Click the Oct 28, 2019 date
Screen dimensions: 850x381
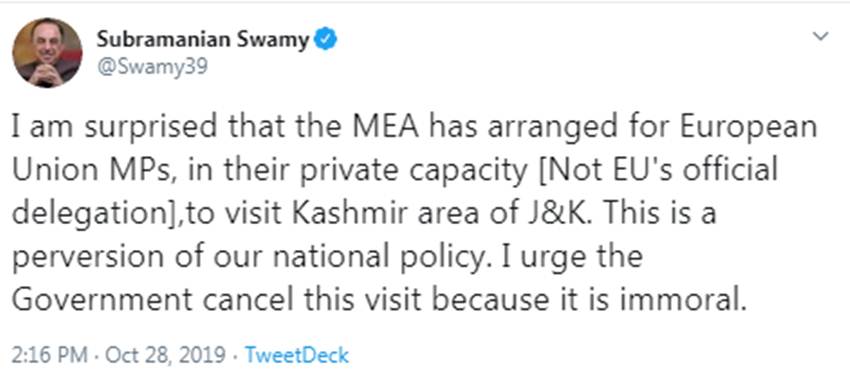(165, 356)
